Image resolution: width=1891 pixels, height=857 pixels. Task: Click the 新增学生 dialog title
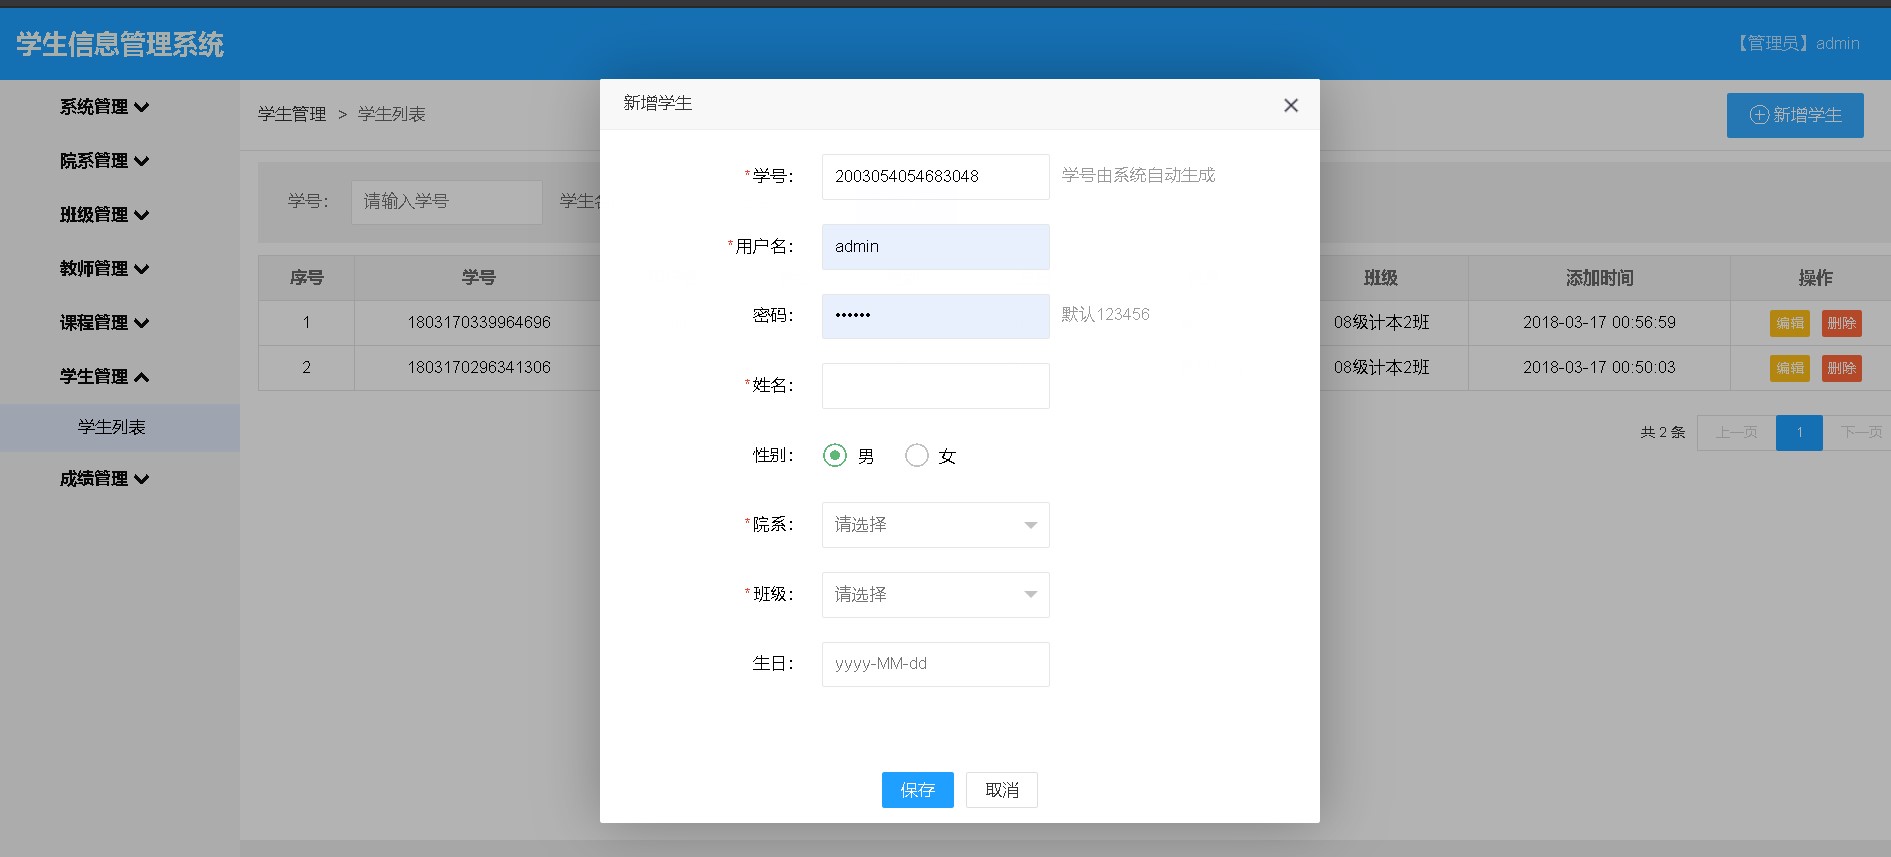[x=657, y=103]
